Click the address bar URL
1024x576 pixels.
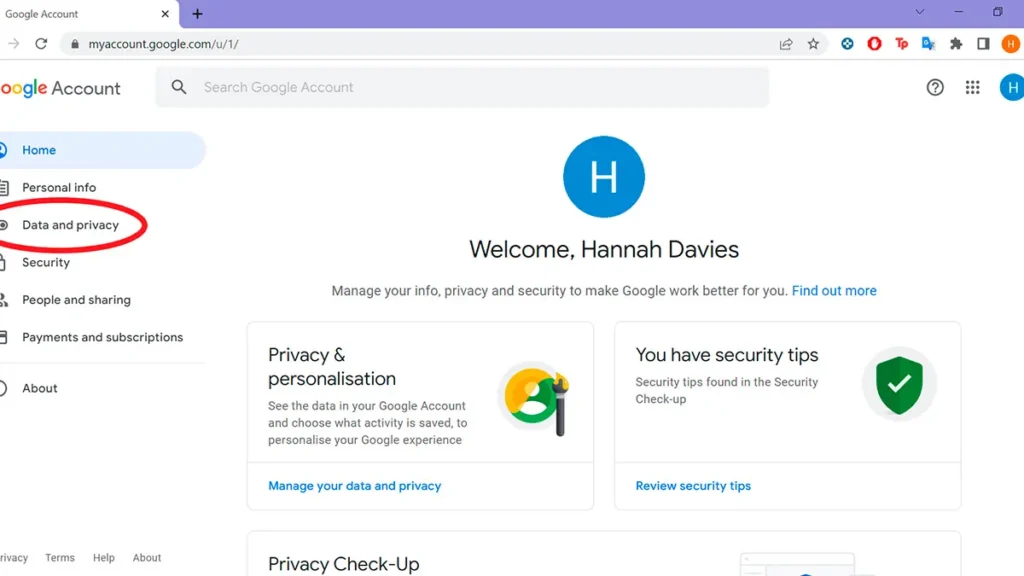[x=163, y=44]
